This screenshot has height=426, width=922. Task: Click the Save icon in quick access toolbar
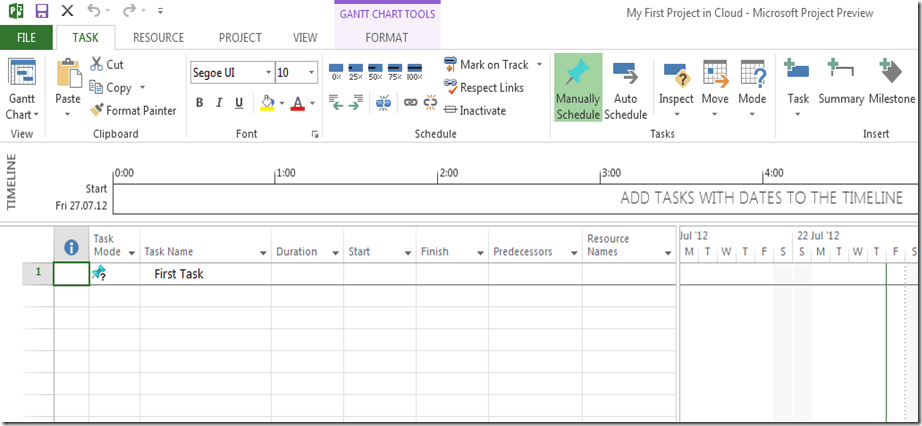pos(41,11)
